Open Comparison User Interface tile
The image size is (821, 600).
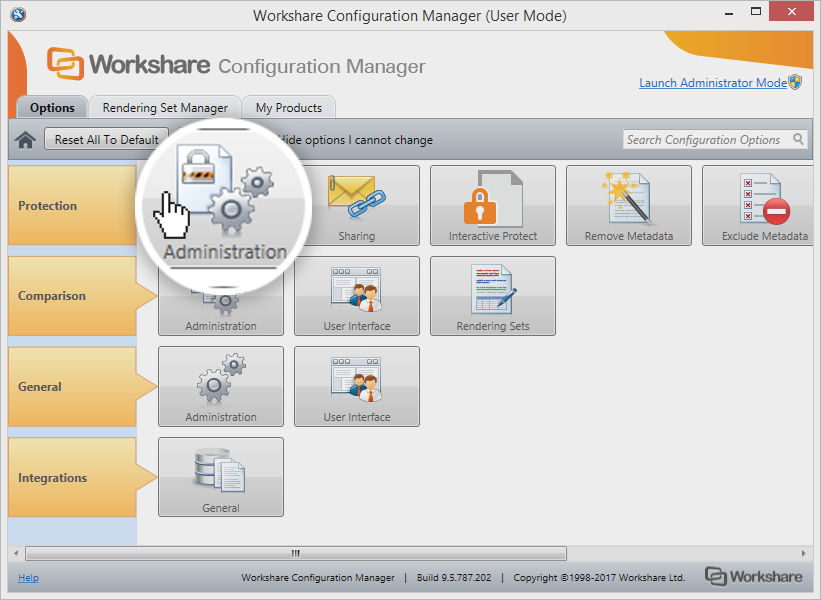tap(357, 296)
